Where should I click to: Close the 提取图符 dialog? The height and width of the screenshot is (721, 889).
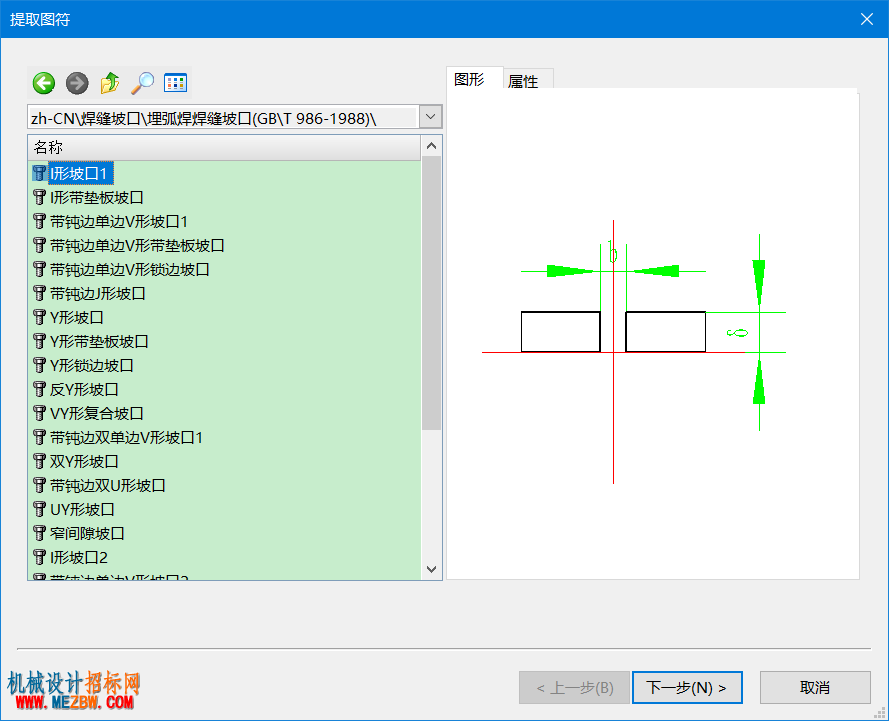866,19
